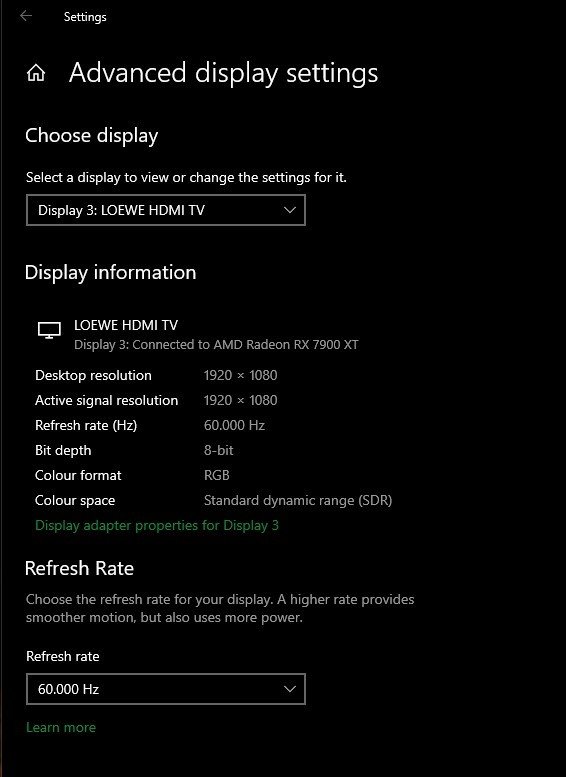Click the Learn more link
The width and height of the screenshot is (566, 777).
pyautogui.click(x=60, y=727)
